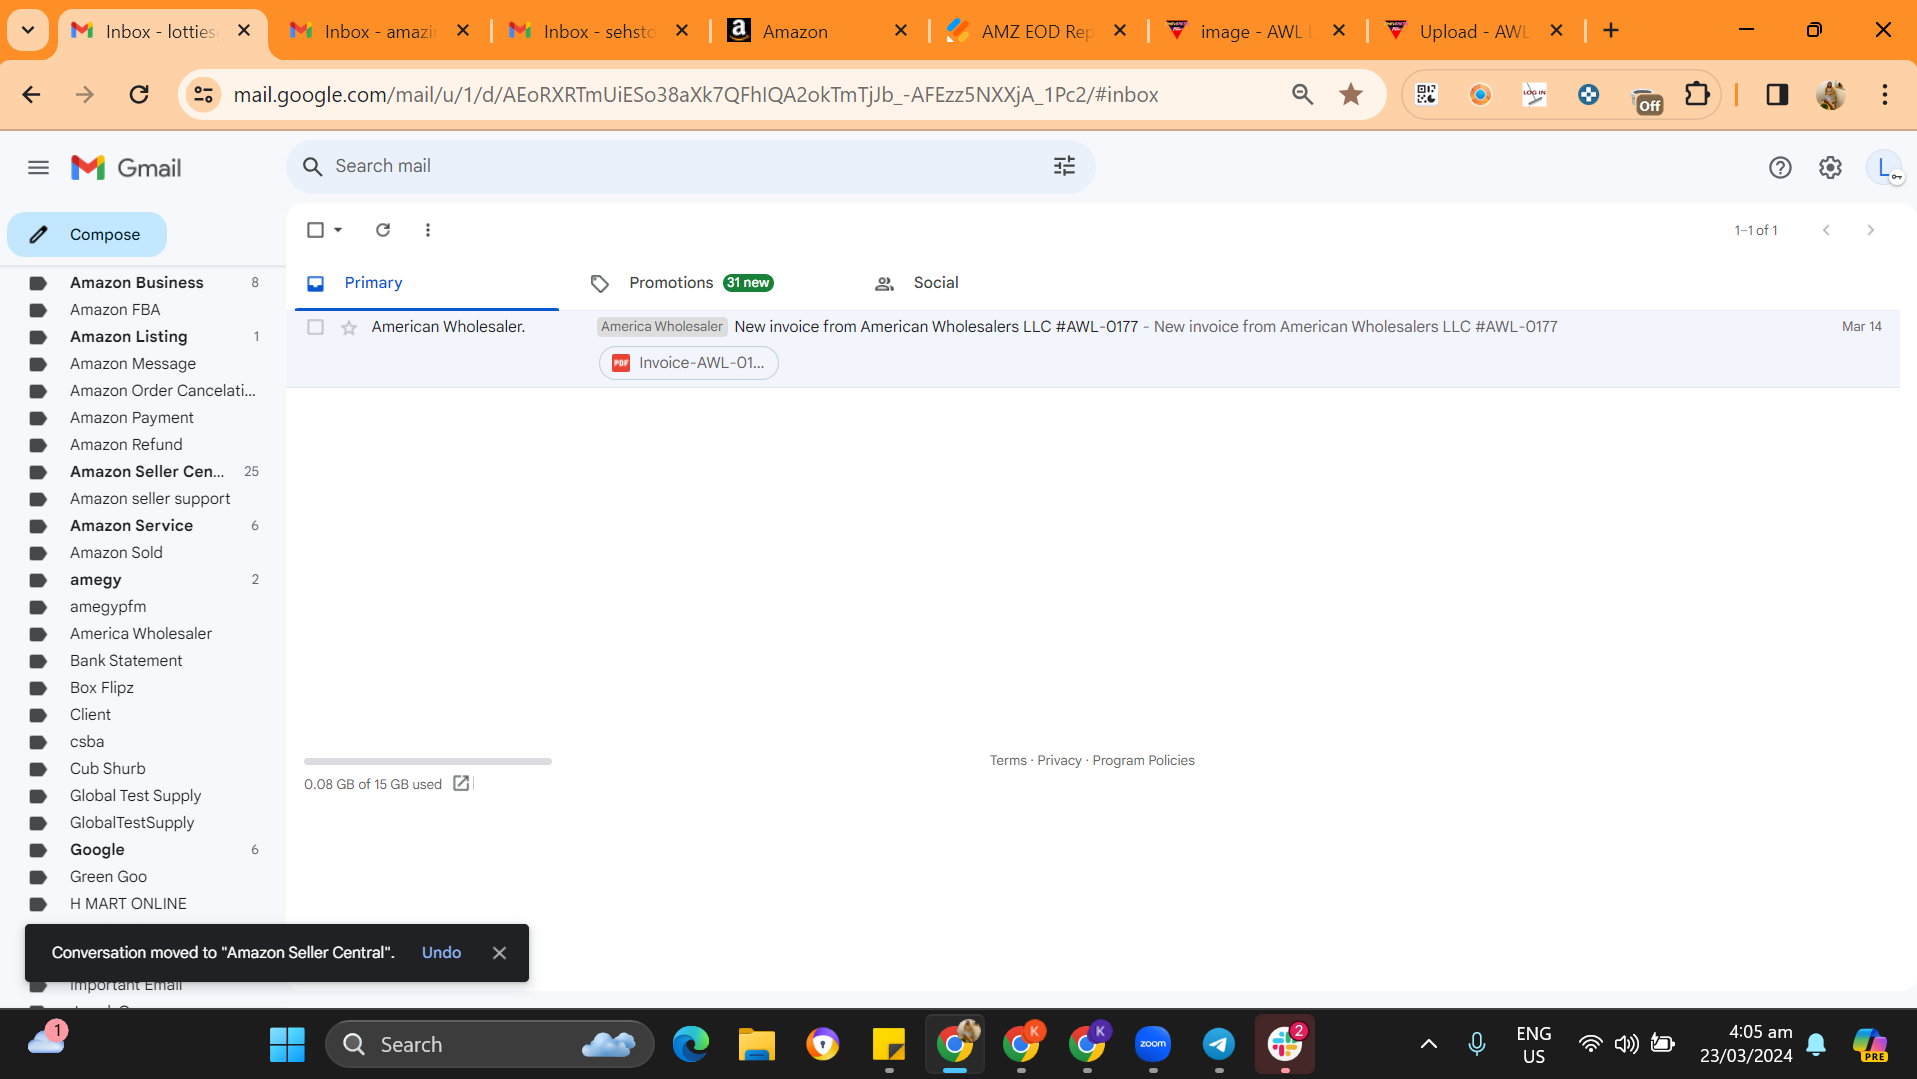The image size is (1917, 1079).
Task: Launch Microsoft Edge from taskbar
Action: coord(690,1045)
